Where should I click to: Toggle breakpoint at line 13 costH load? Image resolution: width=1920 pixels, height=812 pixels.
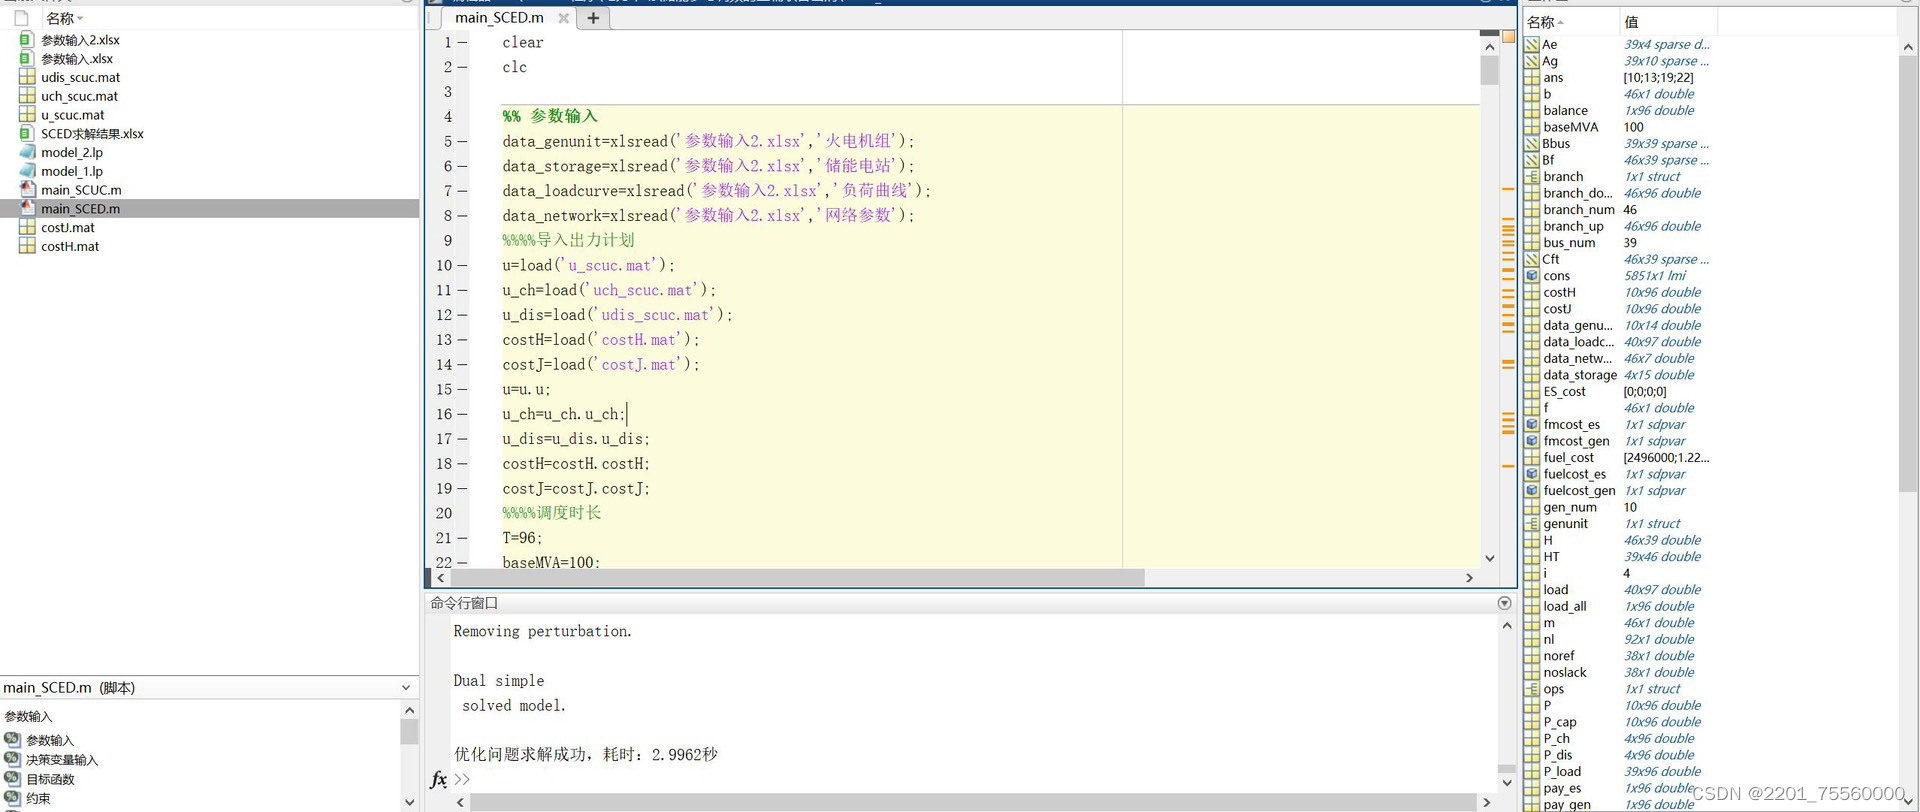462,340
